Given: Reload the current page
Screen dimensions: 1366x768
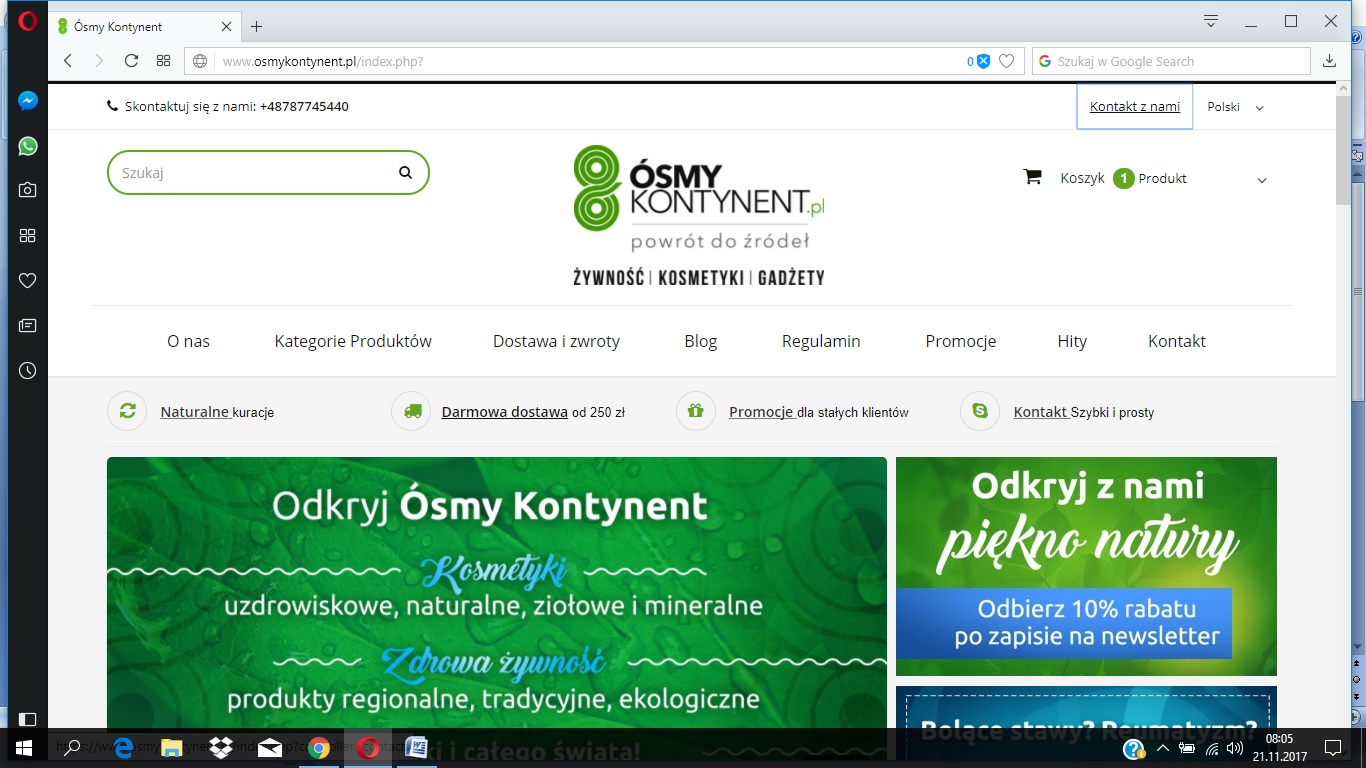Looking at the screenshot, I should pyautogui.click(x=131, y=61).
